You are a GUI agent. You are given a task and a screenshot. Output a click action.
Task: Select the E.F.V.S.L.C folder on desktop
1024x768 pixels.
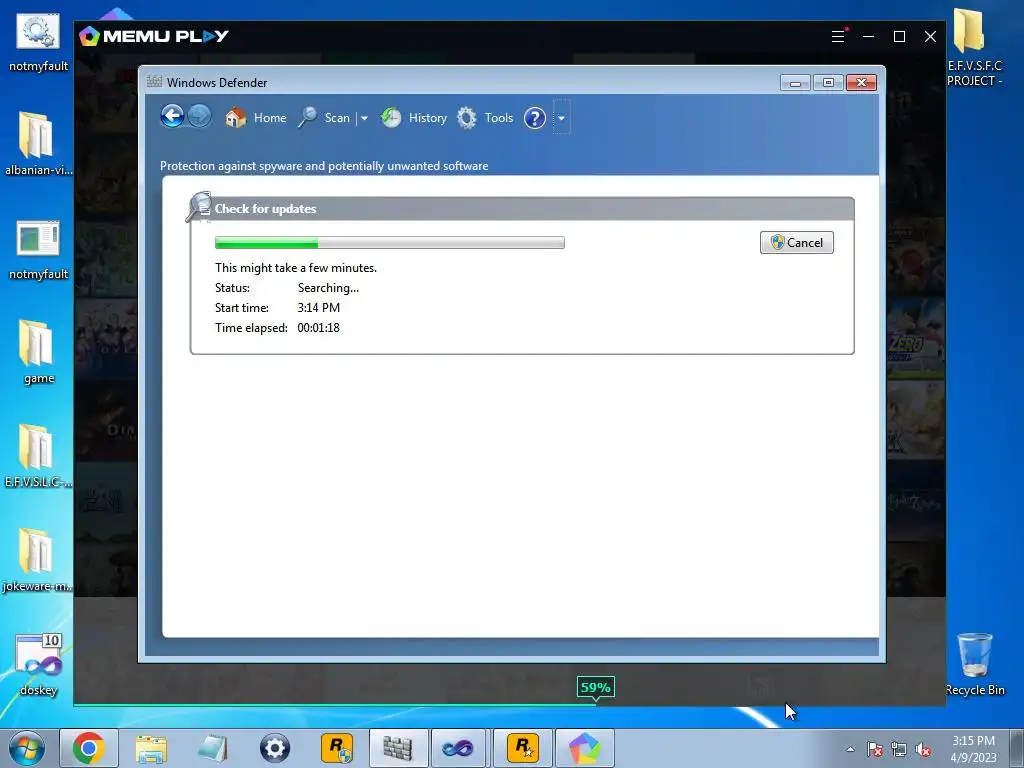coord(38,456)
